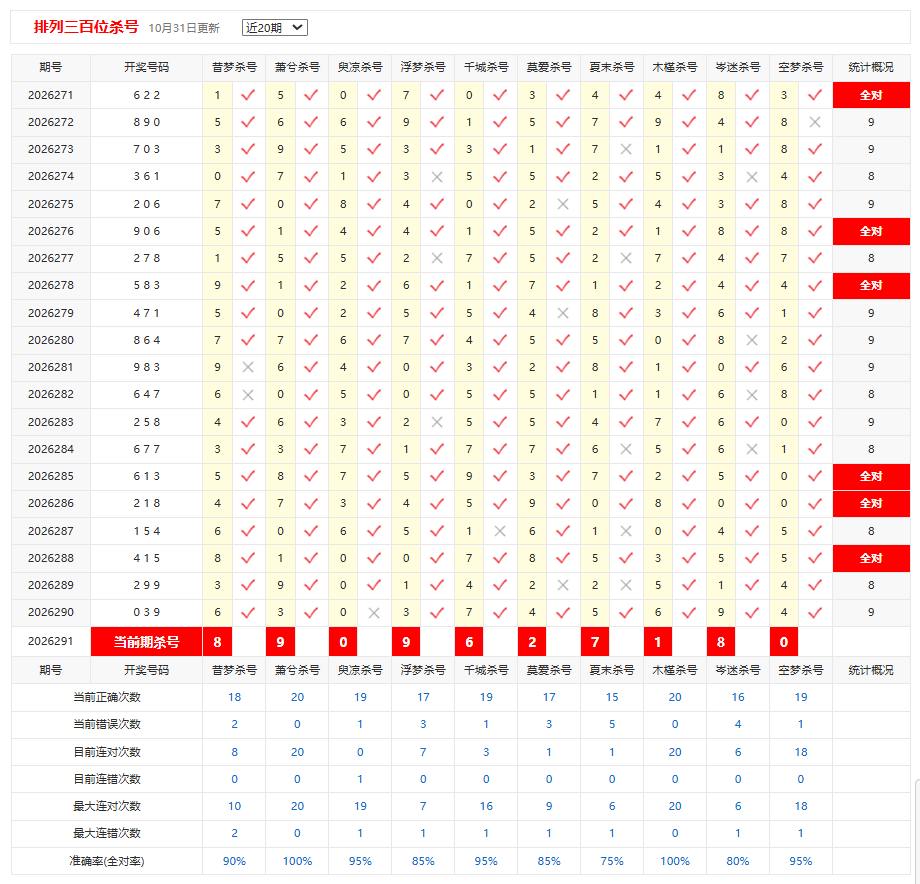Click the red check in row 2026276 under 浮梦杀号
The image size is (920, 884).
point(437,231)
